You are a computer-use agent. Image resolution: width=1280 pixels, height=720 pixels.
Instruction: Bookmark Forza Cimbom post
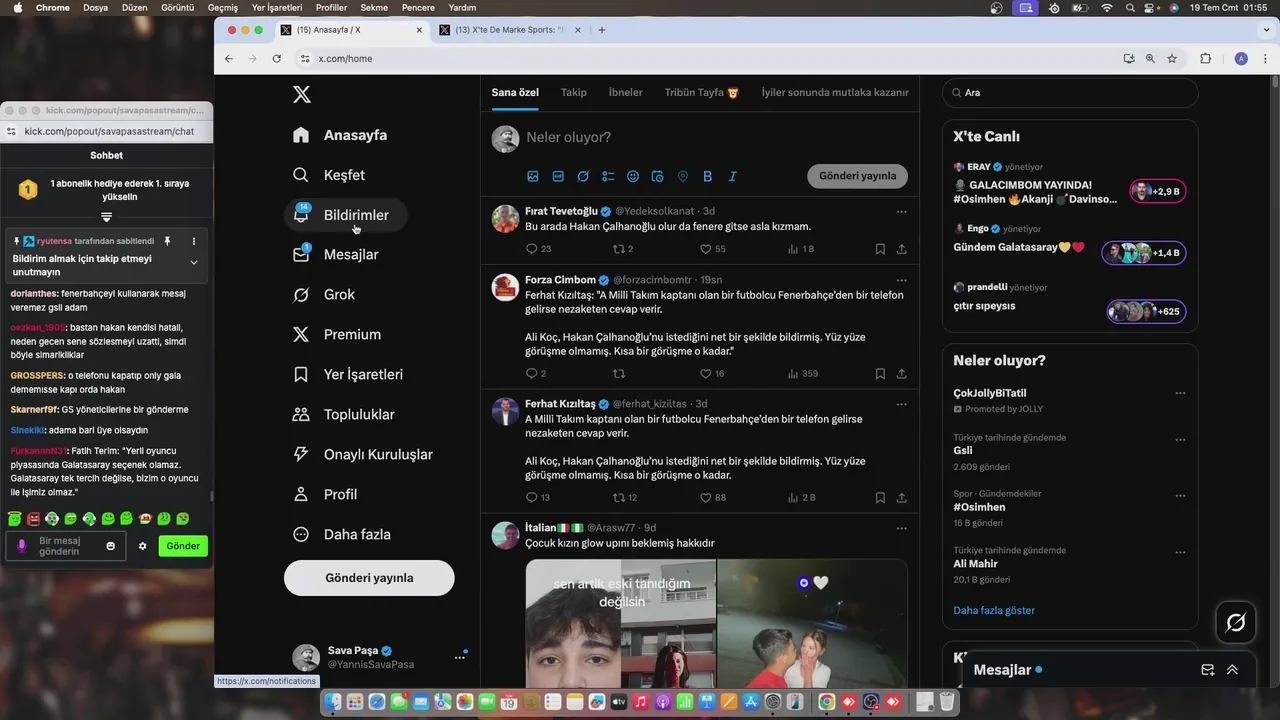coord(880,374)
